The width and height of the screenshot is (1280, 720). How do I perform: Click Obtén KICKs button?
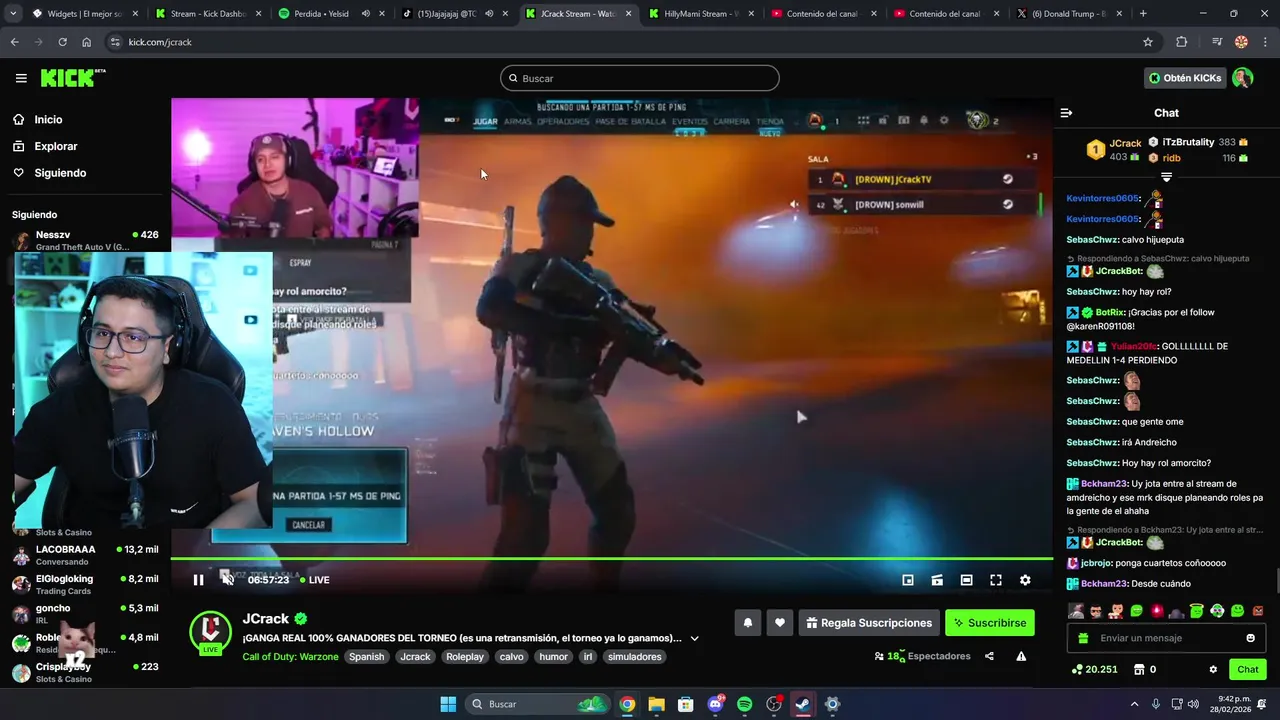coord(1185,78)
